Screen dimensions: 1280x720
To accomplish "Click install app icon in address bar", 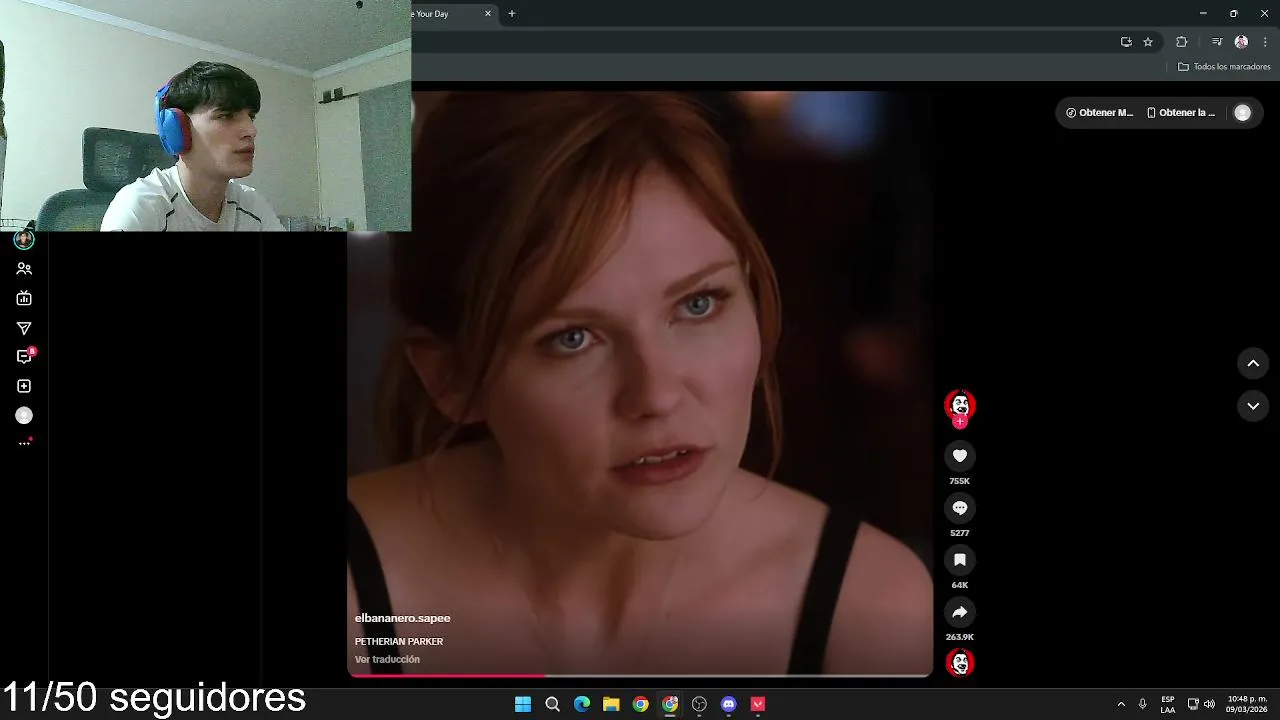I will click(x=1126, y=42).
